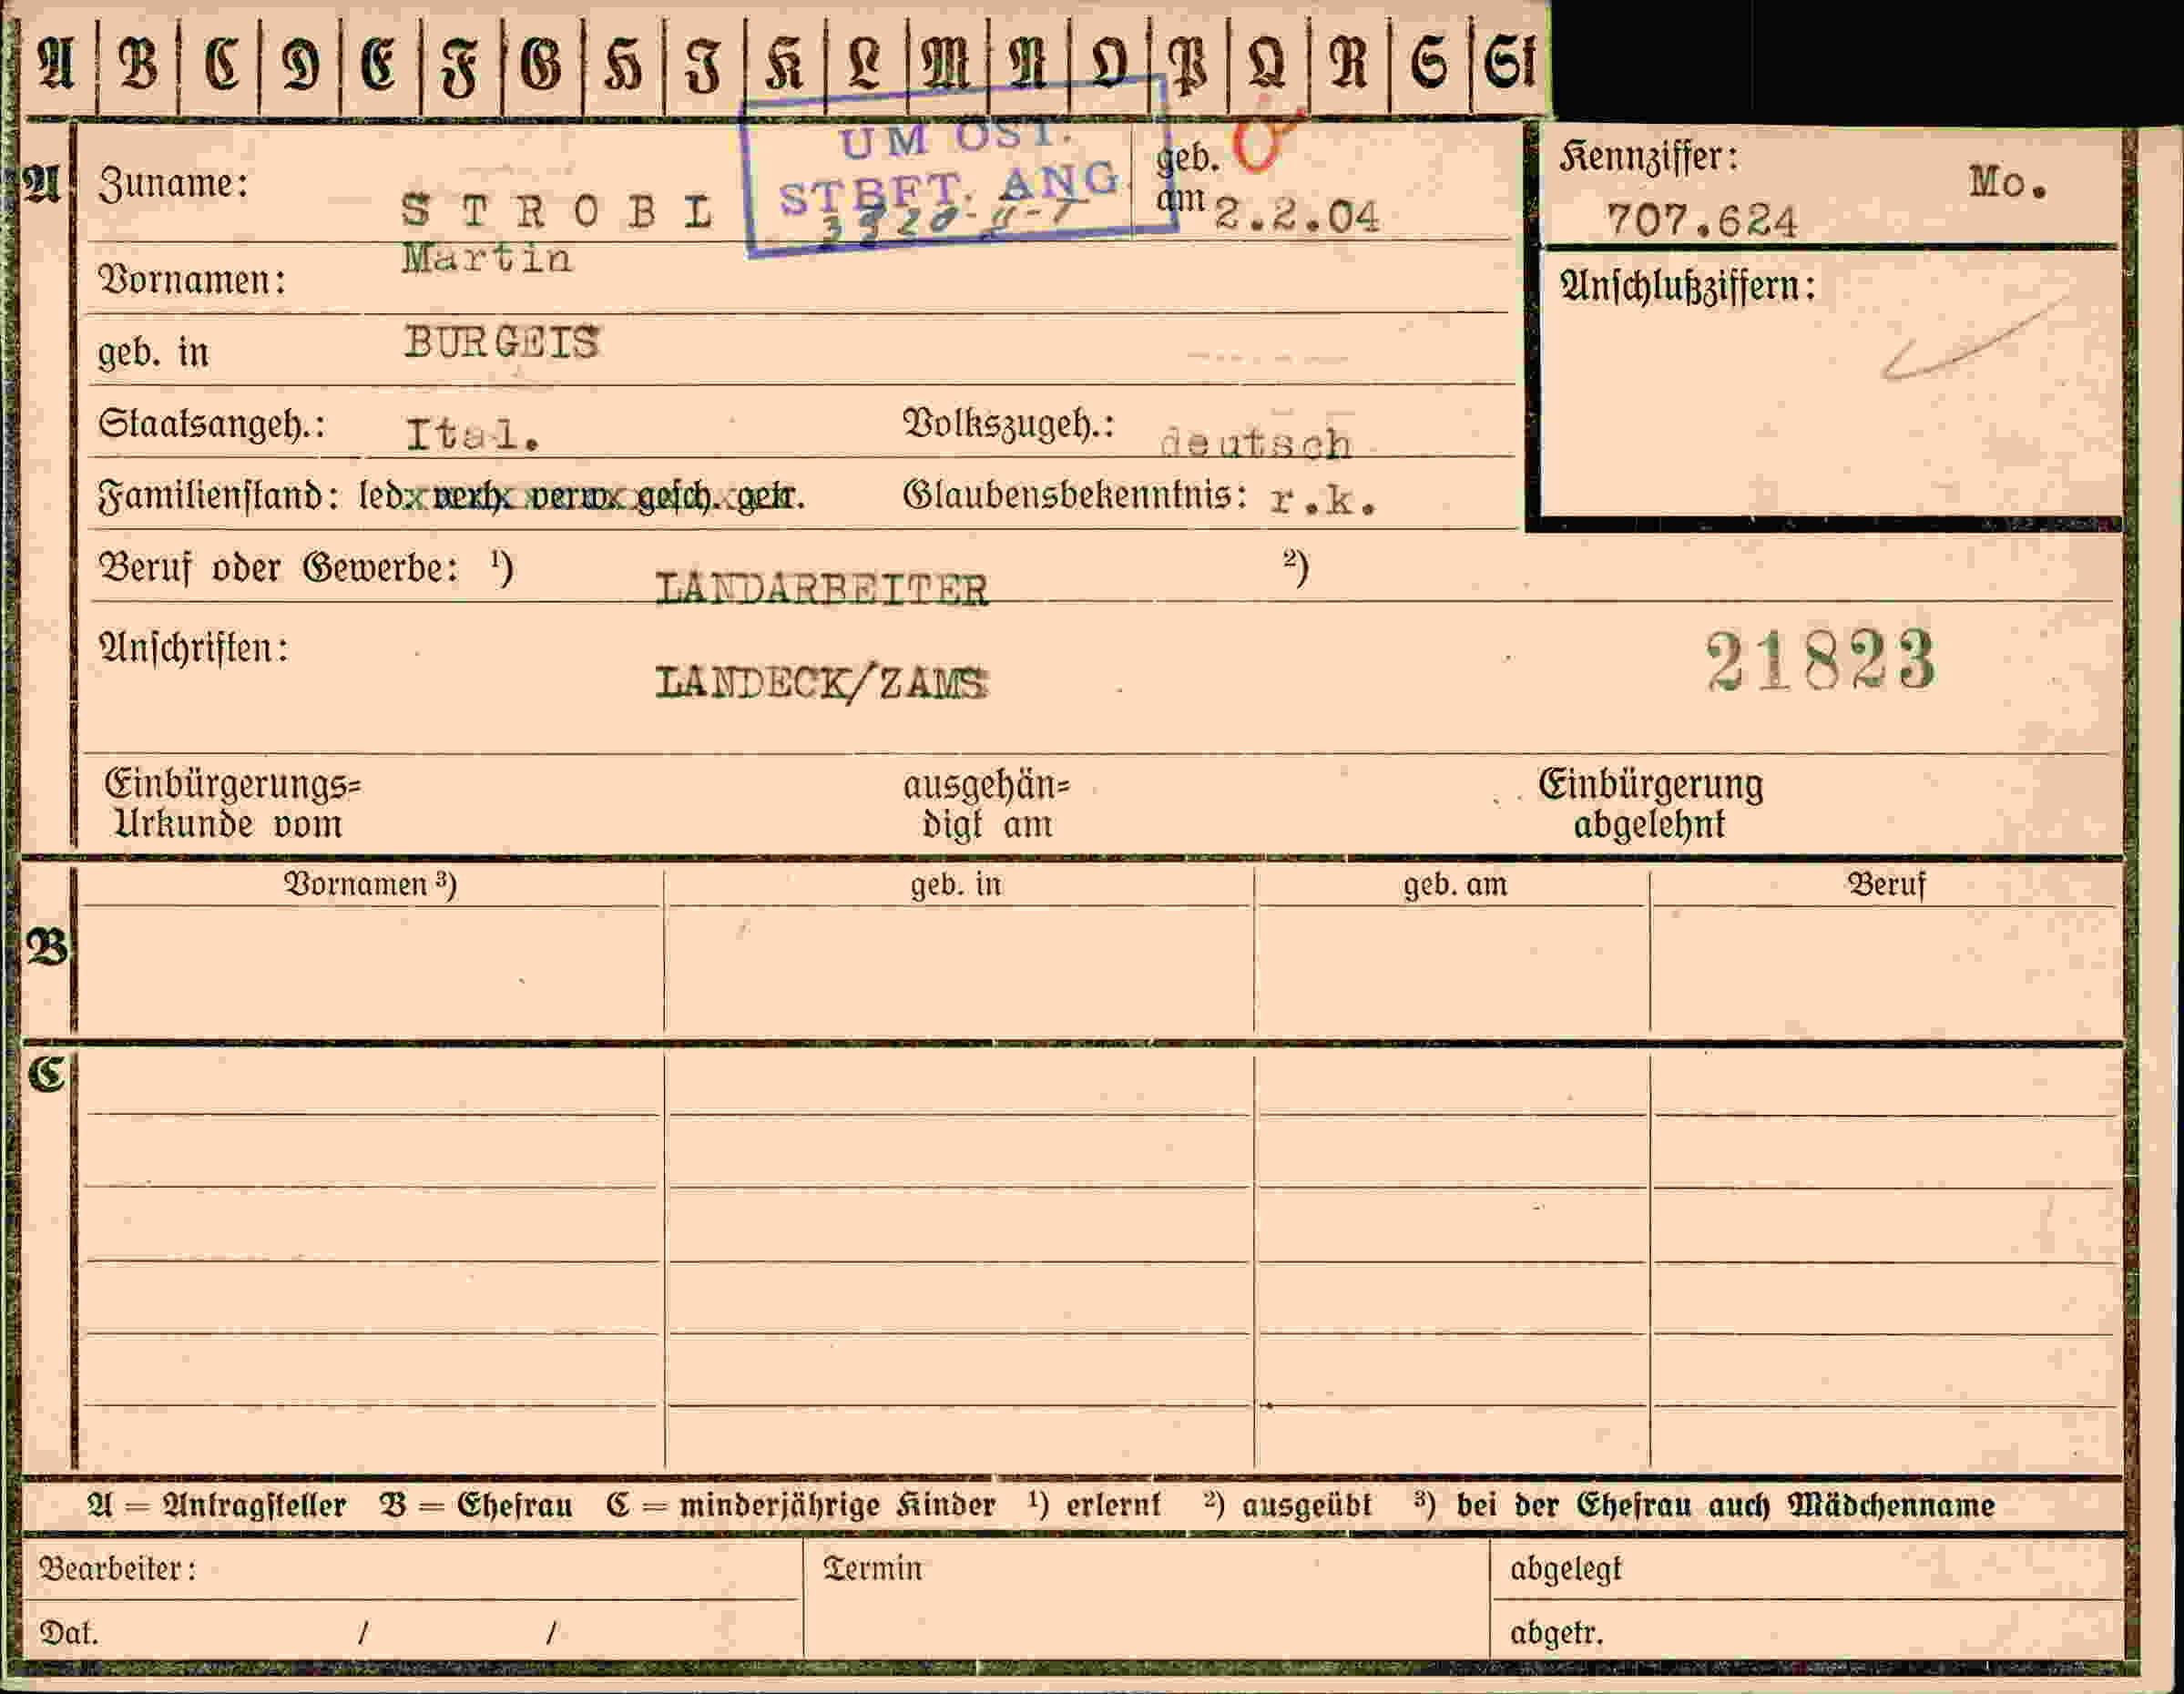Click the Dat. field
Image resolution: width=2184 pixels, height=1694 pixels.
coord(412,1632)
